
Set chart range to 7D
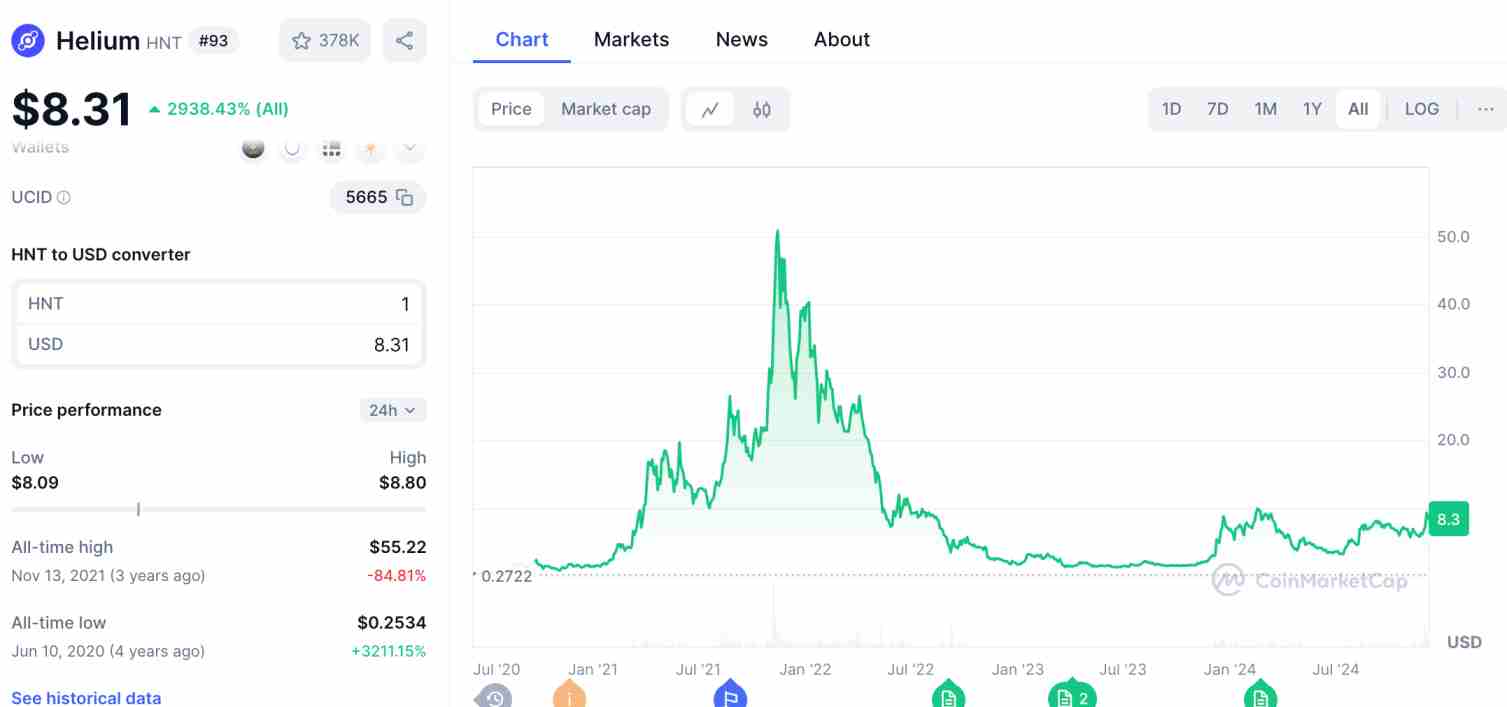[1217, 109]
